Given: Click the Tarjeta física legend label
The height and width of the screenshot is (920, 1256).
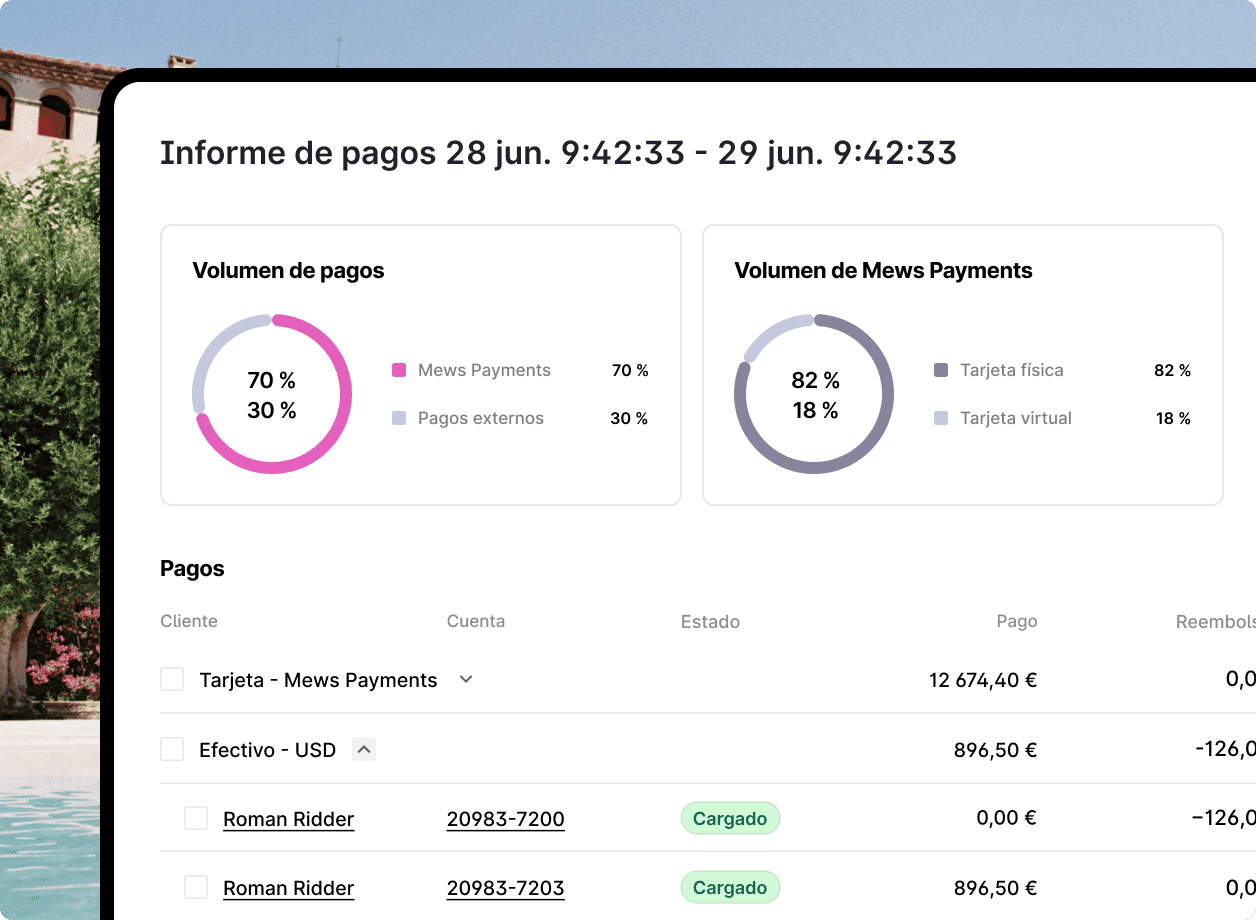Looking at the screenshot, I should pos(1012,370).
